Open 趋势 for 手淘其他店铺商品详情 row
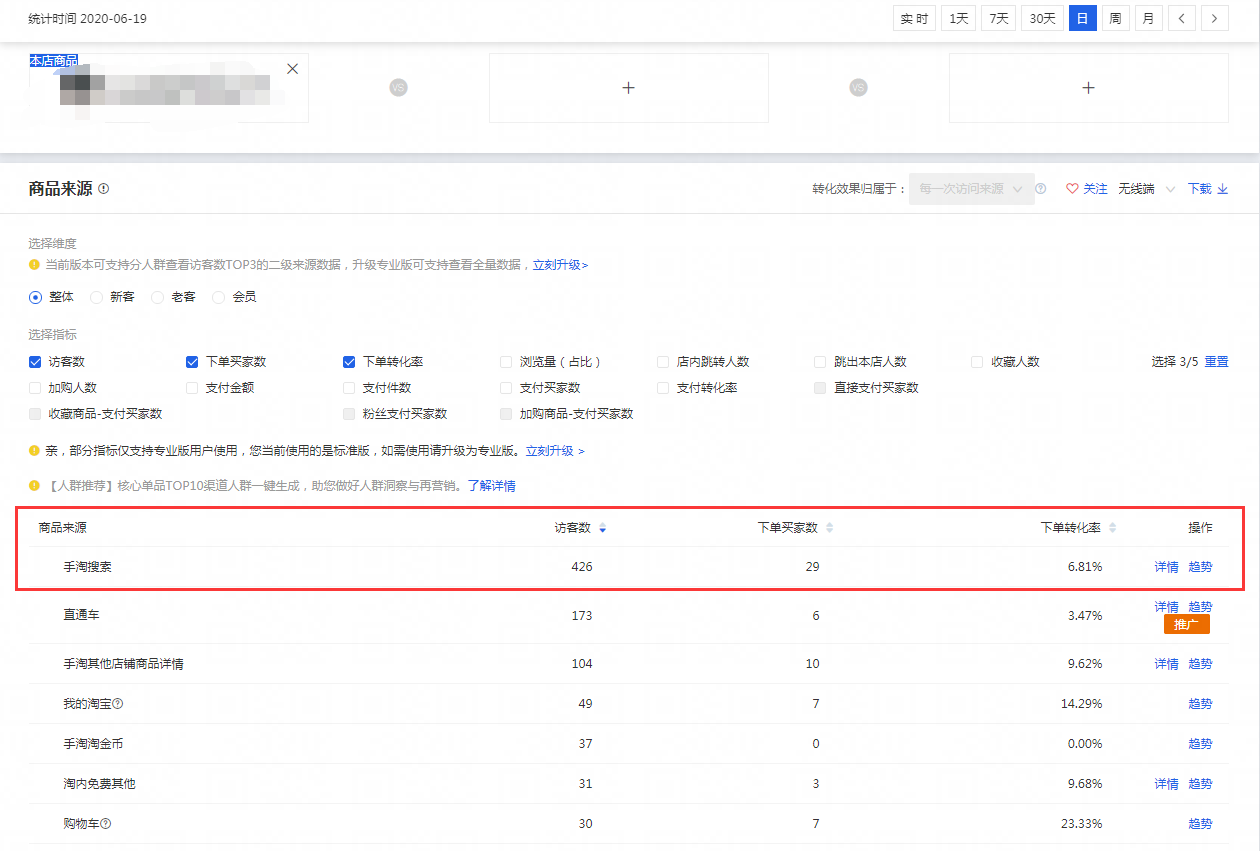 [1200, 664]
